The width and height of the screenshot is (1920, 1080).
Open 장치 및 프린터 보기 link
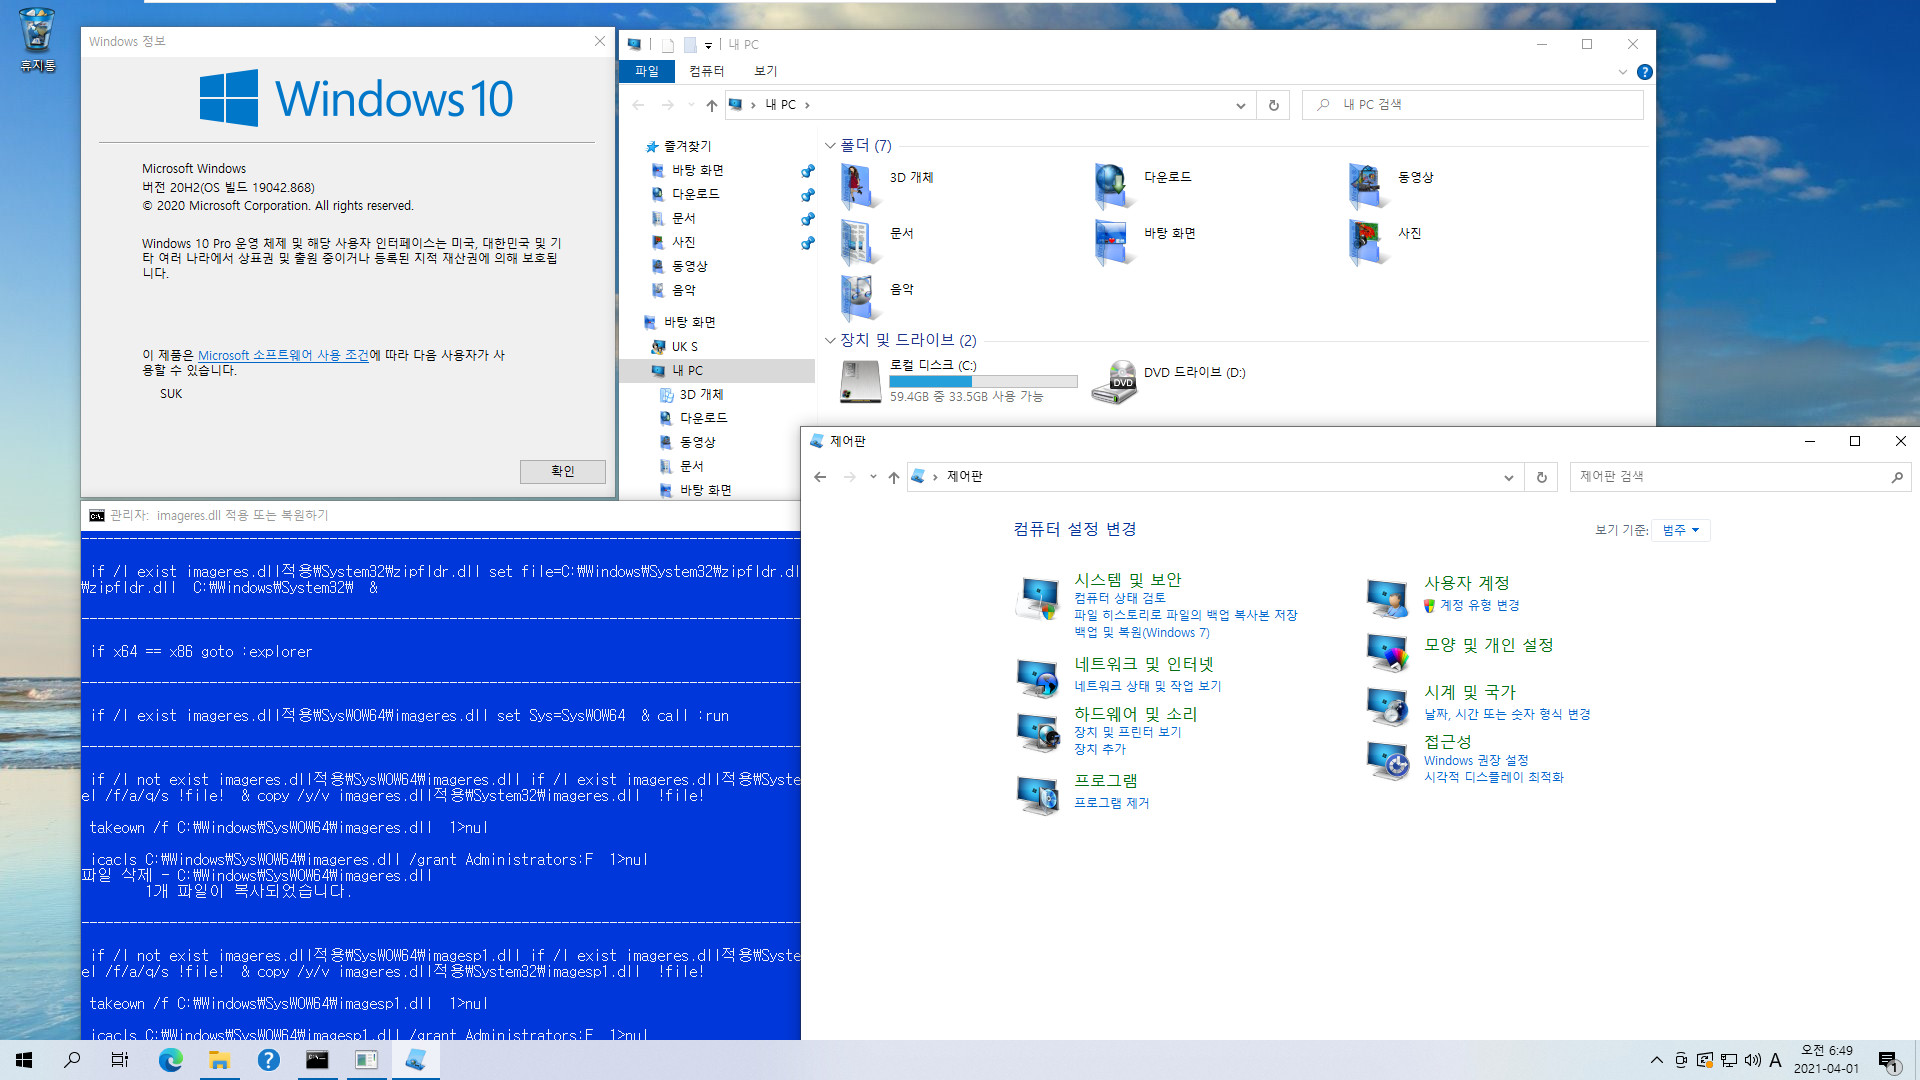tap(1127, 732)
